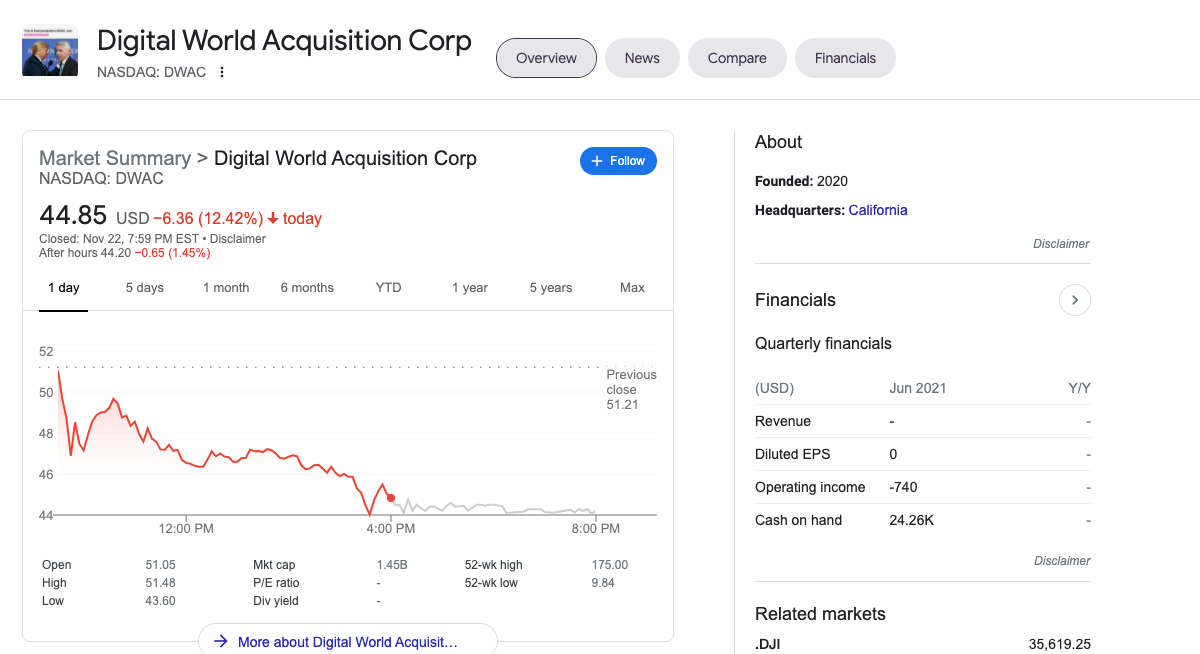The height and width of the screenshot is (654, 1200).
Task: Click the 52-wk high value 175.00
Action: coord(610,565)
